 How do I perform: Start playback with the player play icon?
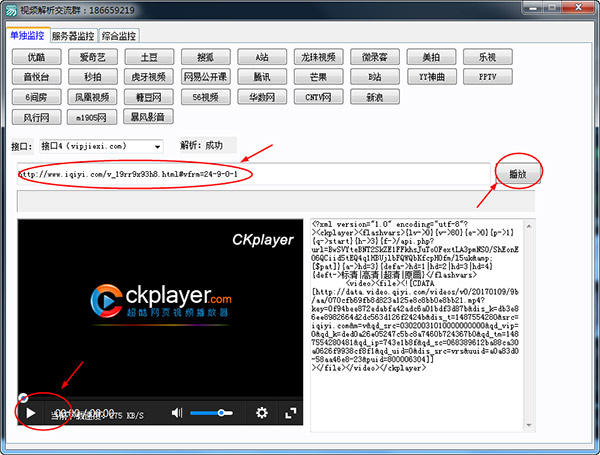[31, 413]
